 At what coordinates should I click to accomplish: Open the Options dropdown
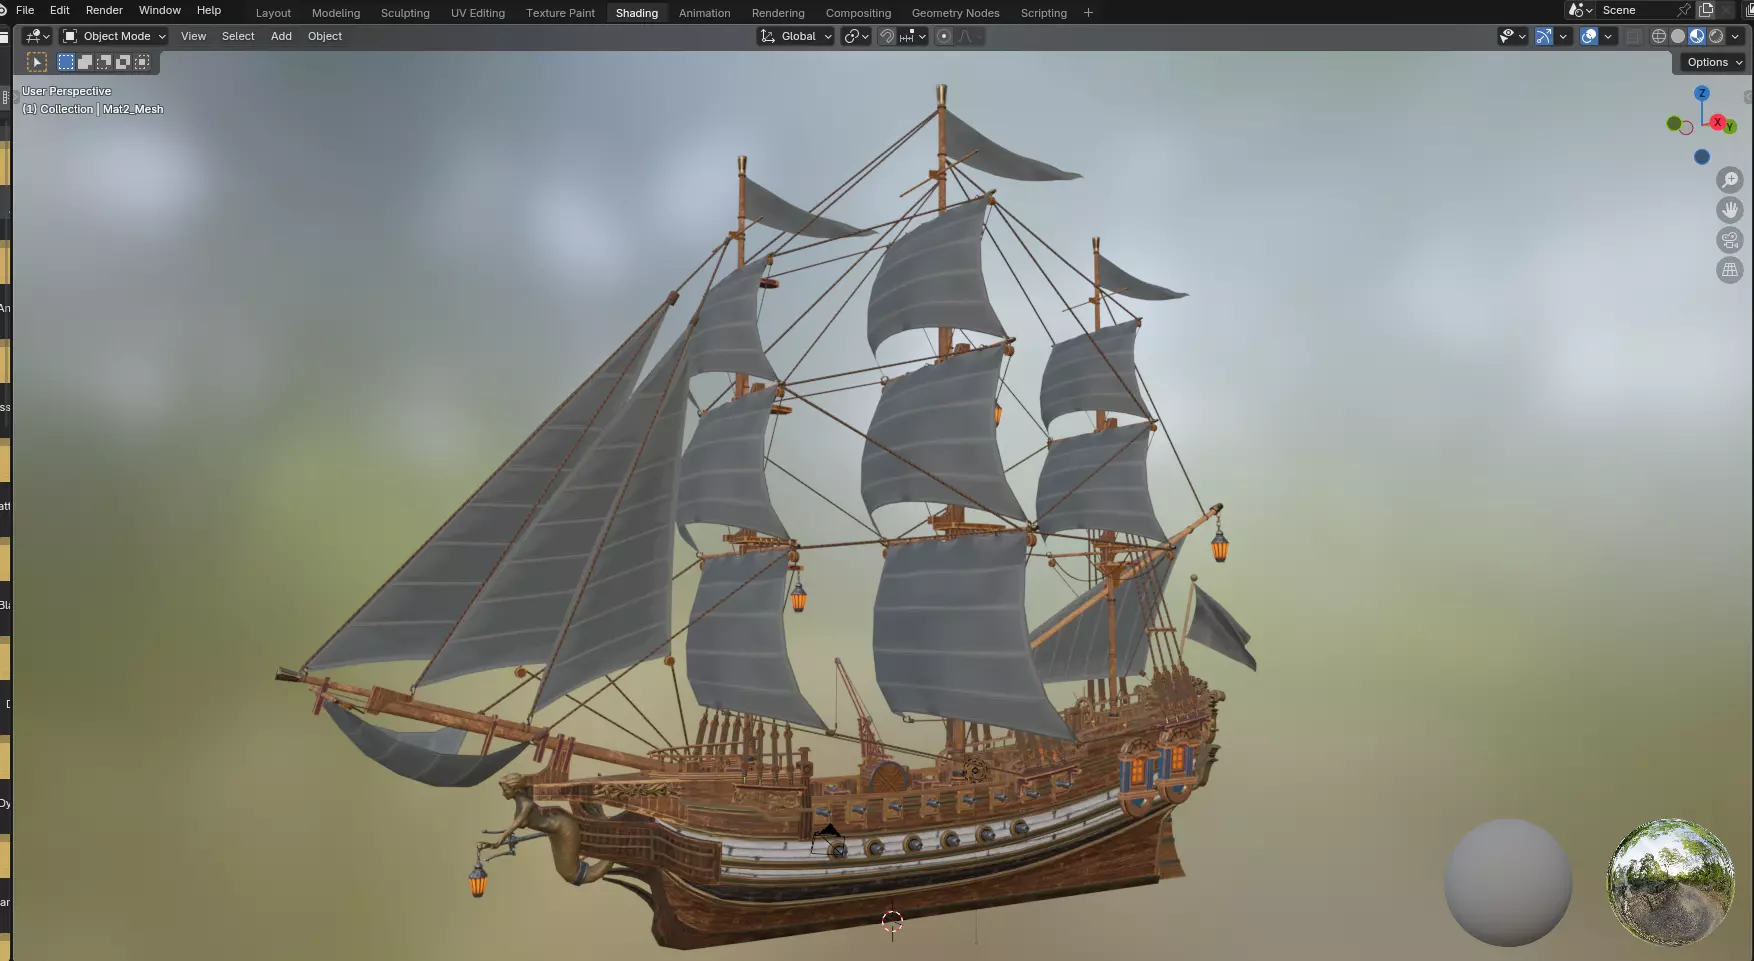1714,62
